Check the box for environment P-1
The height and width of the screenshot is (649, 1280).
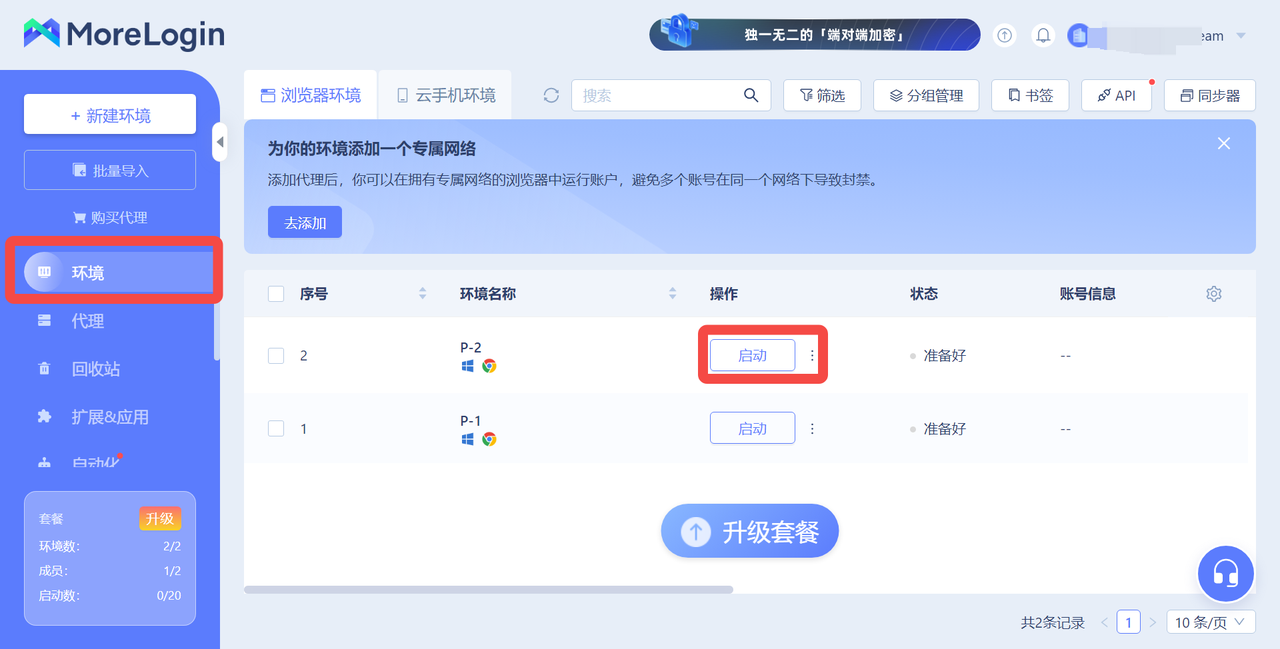coord(276,429)
